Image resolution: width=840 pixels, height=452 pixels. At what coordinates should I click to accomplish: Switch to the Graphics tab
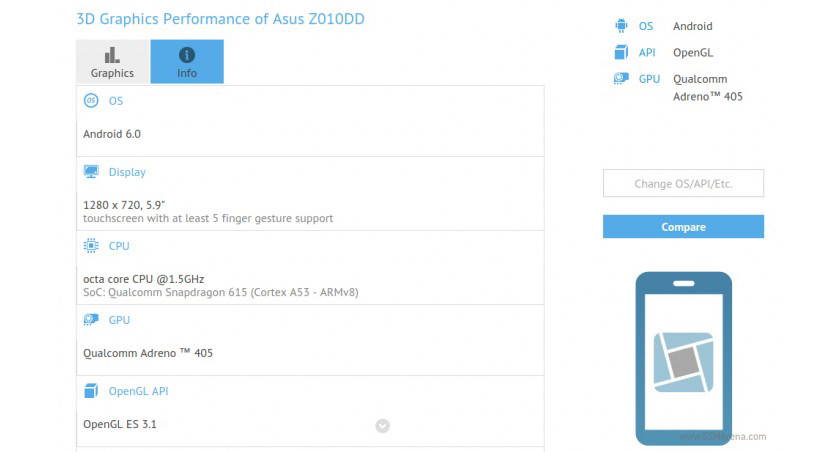(x=112, y=62)
